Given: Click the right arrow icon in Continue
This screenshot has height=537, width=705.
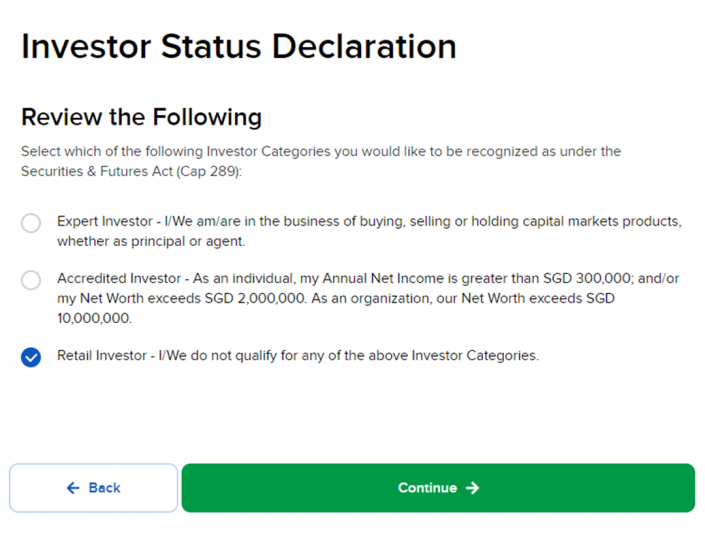Looking at the screenshot, I should (x=473, y=488).
